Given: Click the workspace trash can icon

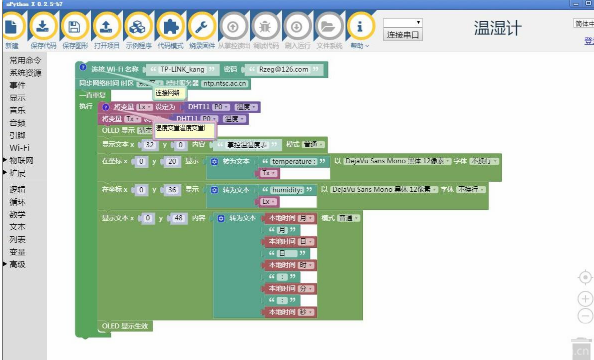Looking at the screenshot, I should [582, 348].
